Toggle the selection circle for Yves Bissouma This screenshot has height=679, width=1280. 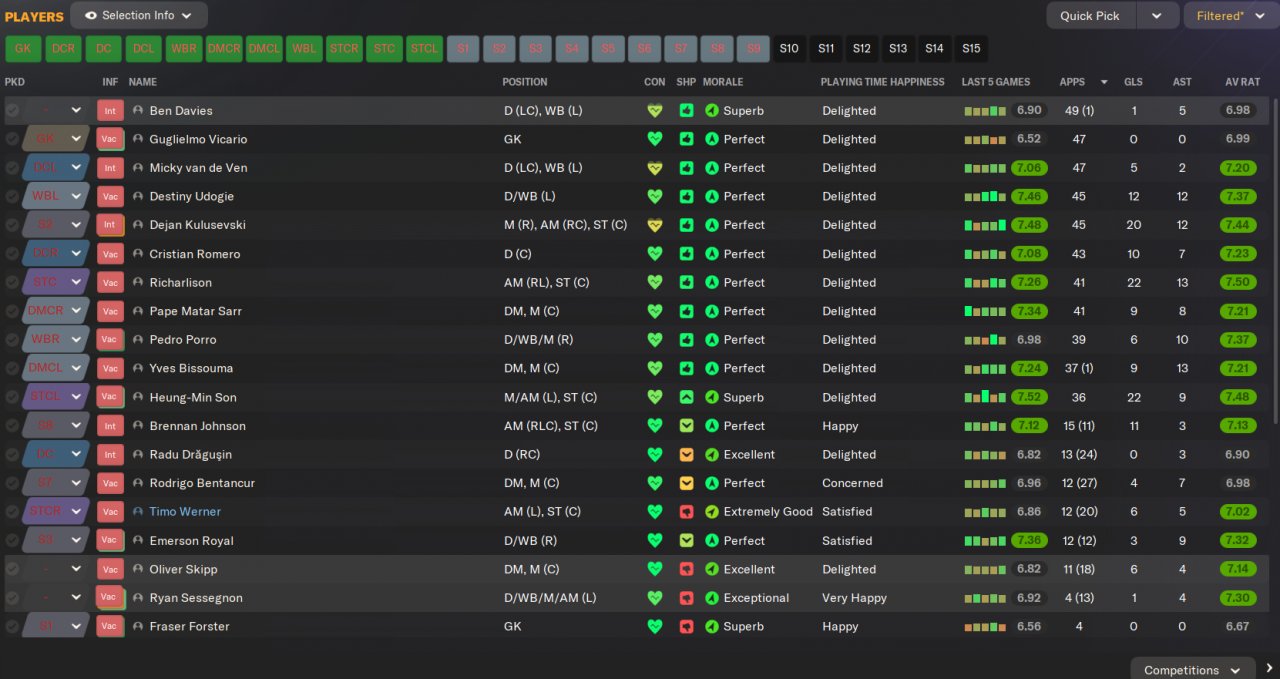(x=12, y=369)
